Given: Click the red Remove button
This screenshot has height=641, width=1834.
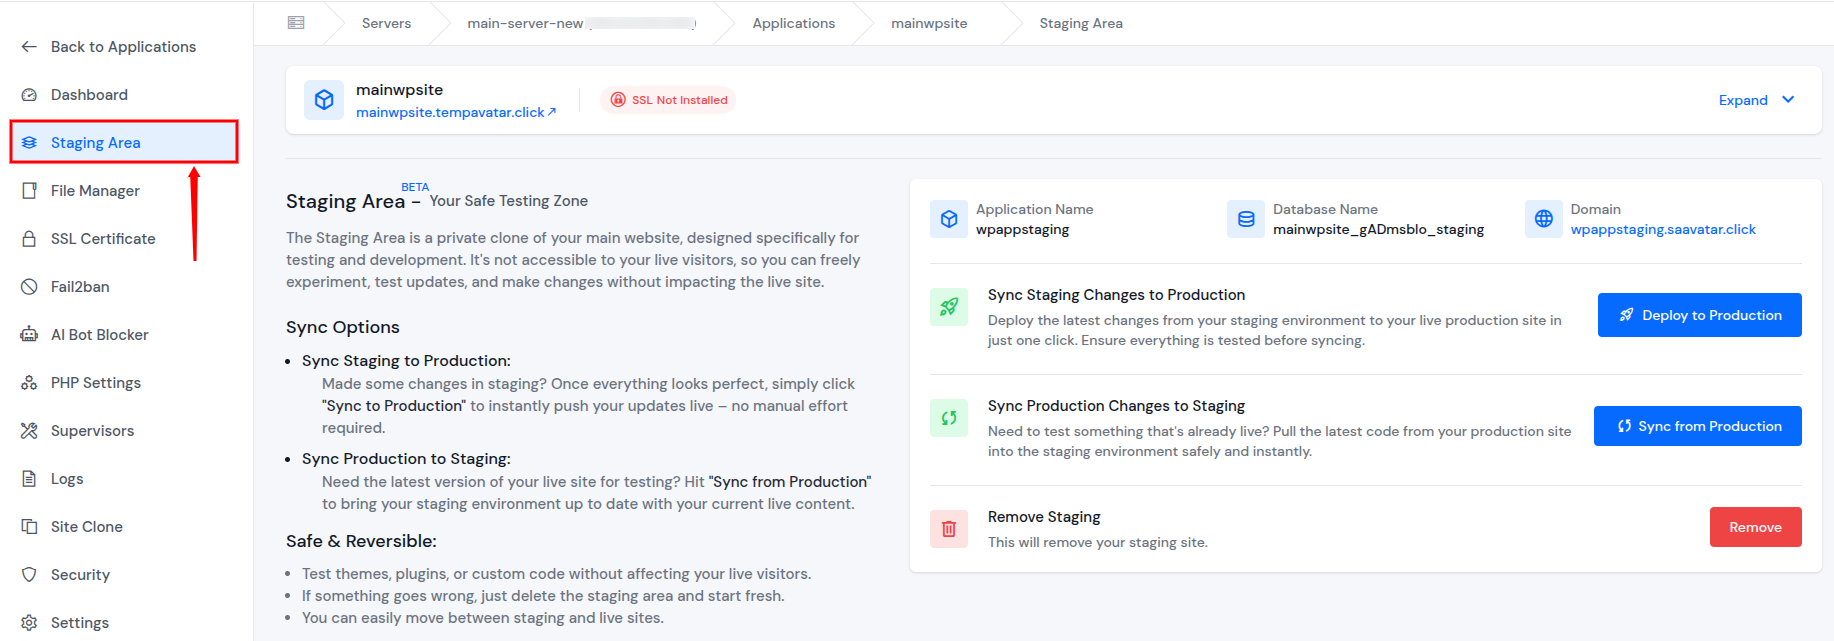Looking at the screenshot, I should point(1755,527).
